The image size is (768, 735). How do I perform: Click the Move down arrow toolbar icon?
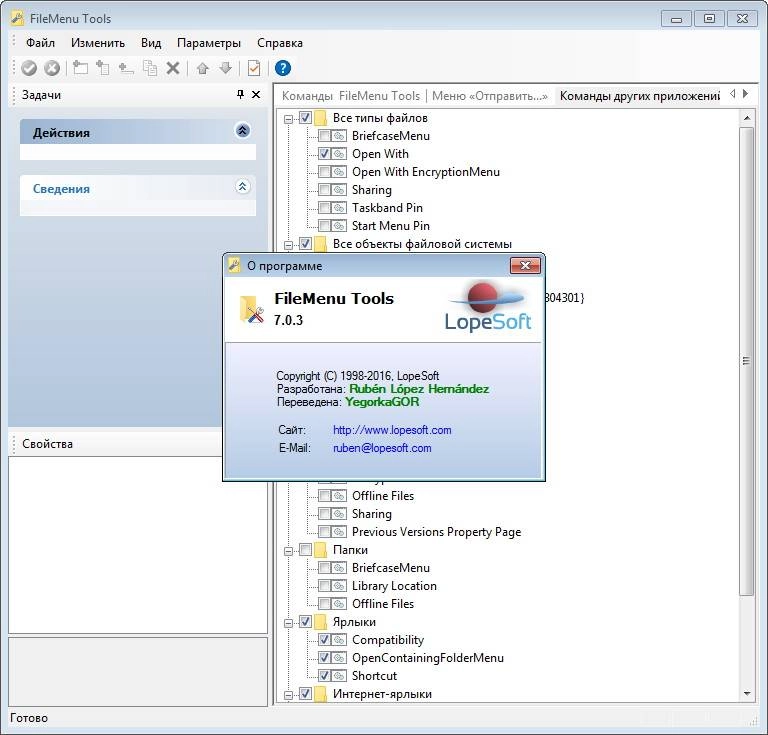(225, 68)
